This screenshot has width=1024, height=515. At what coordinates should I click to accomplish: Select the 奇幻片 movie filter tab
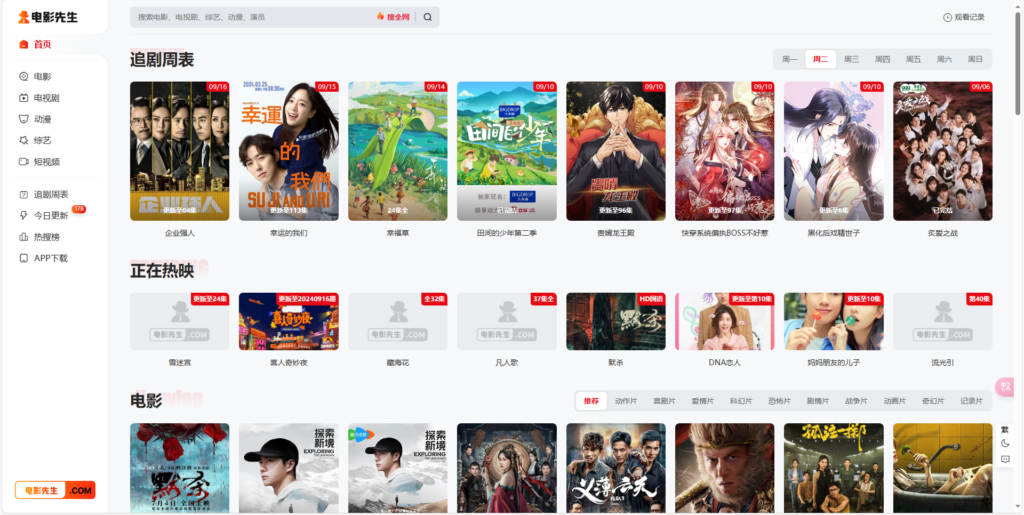(x=933, y=401)
